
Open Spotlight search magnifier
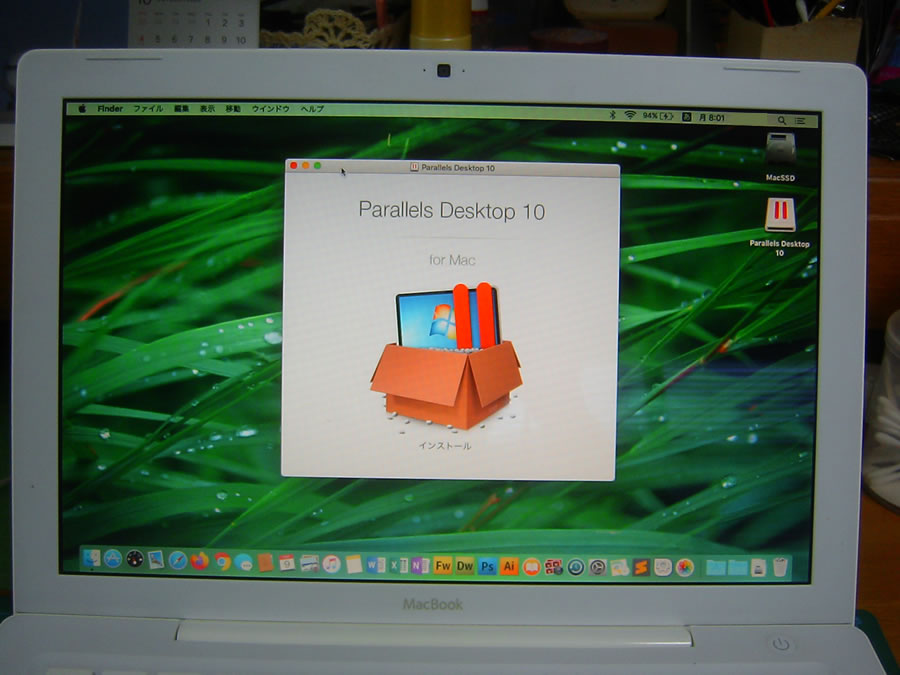pyautogui.click(x=781, y=121)
